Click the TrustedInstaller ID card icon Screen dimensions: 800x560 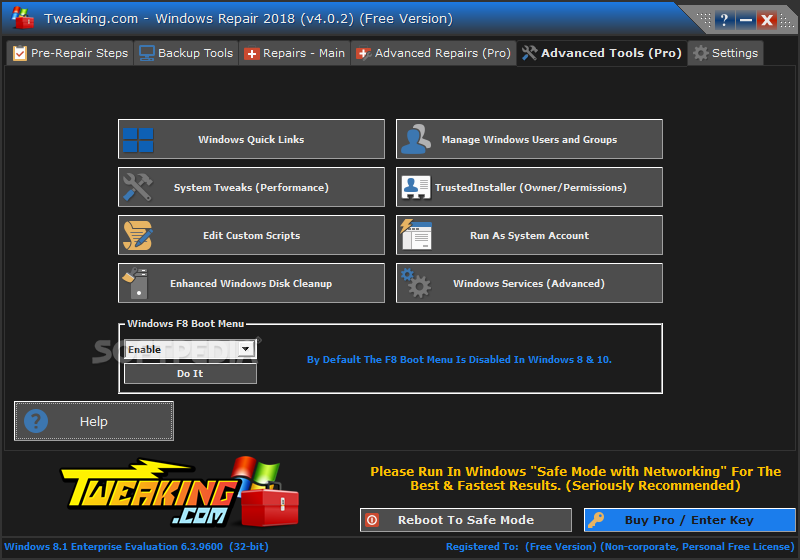[x=416, y=187]
